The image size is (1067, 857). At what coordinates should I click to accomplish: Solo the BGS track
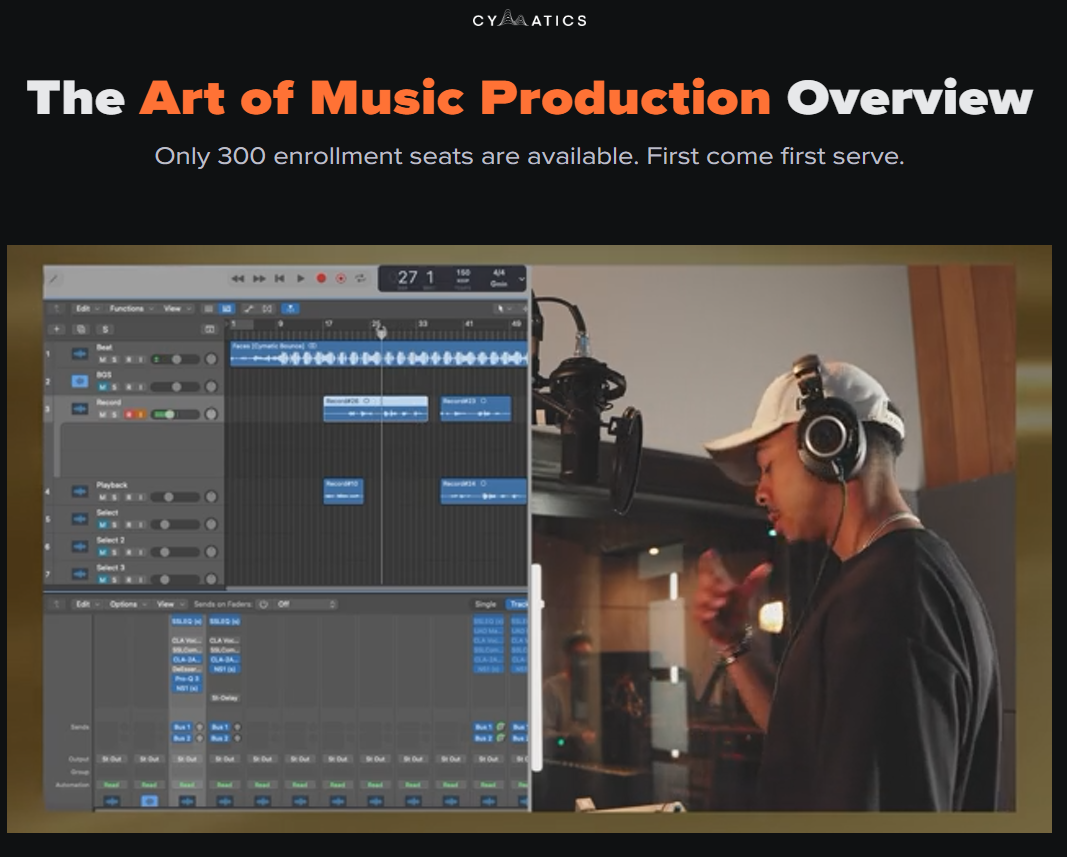pyautogui.click(x=115, y=386)
